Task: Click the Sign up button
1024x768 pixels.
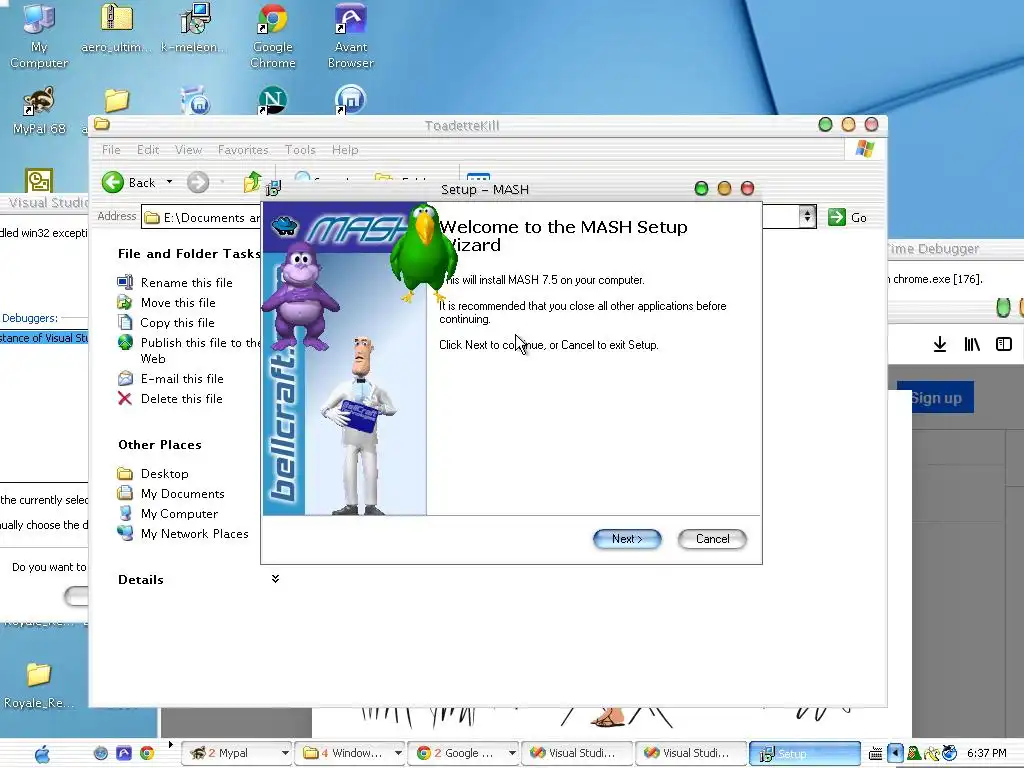Action: (935, 398)
